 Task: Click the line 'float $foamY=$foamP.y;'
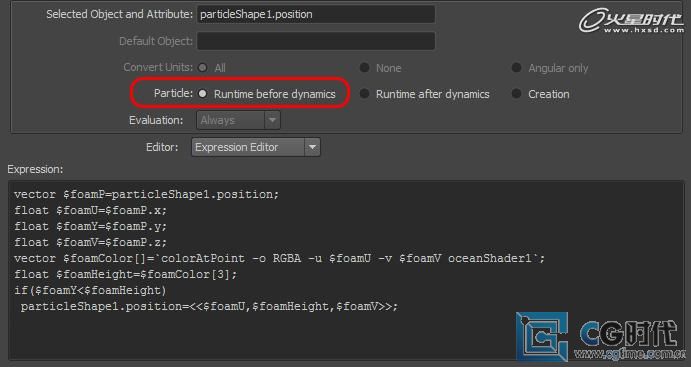pos(90,226)
